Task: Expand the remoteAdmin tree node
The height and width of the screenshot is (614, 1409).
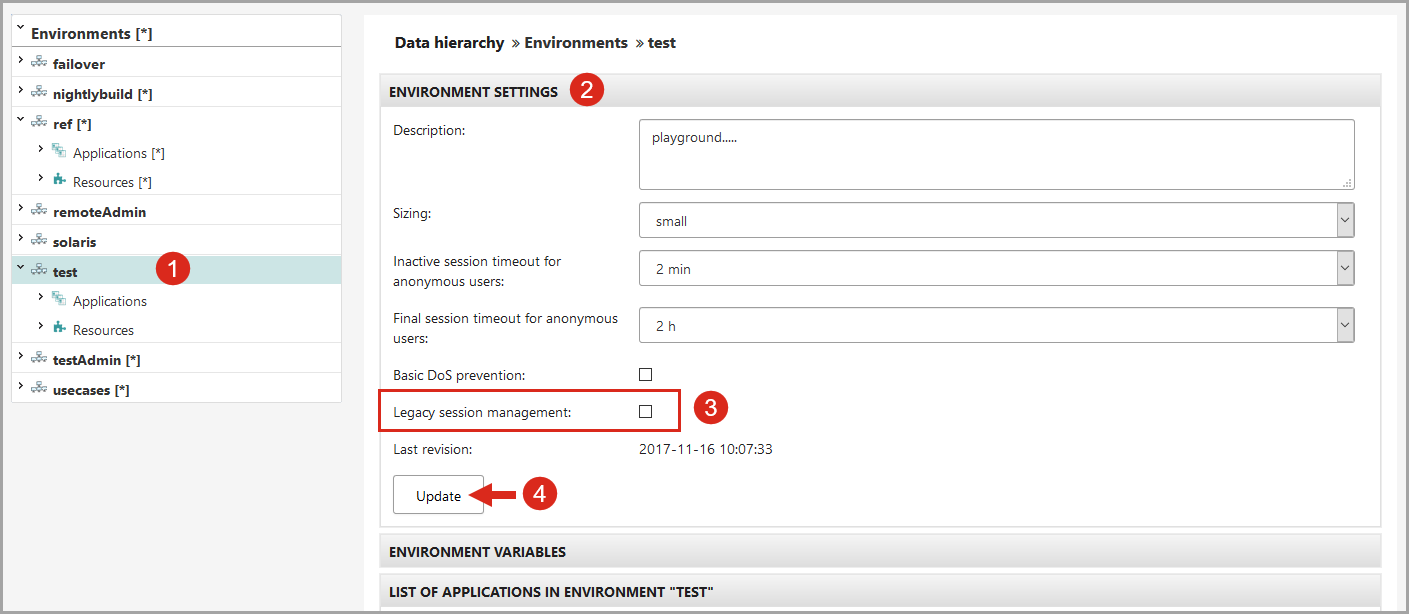Action: point(21,209)
